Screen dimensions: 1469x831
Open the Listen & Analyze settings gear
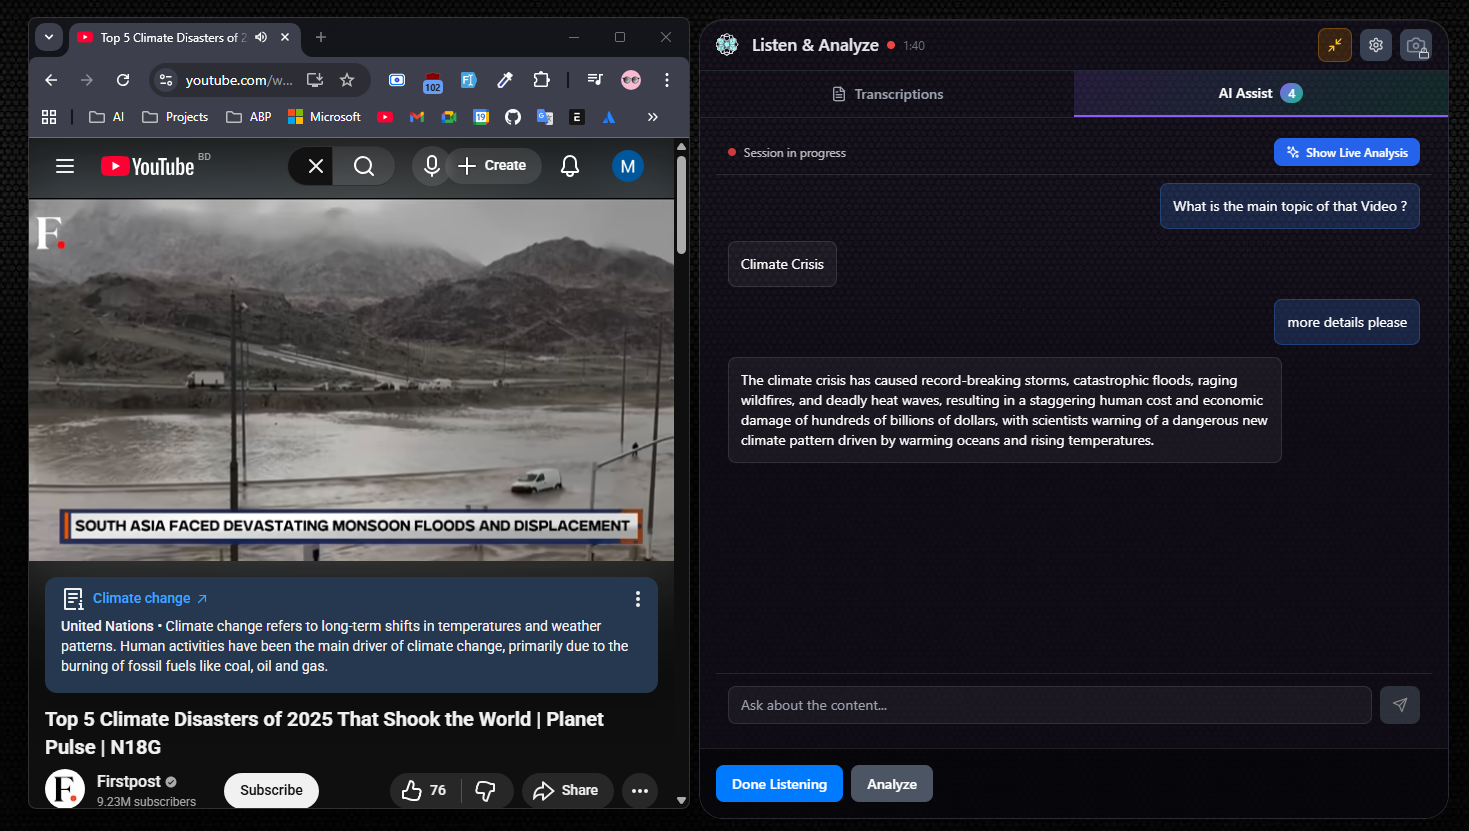(x=1376, y=45)
